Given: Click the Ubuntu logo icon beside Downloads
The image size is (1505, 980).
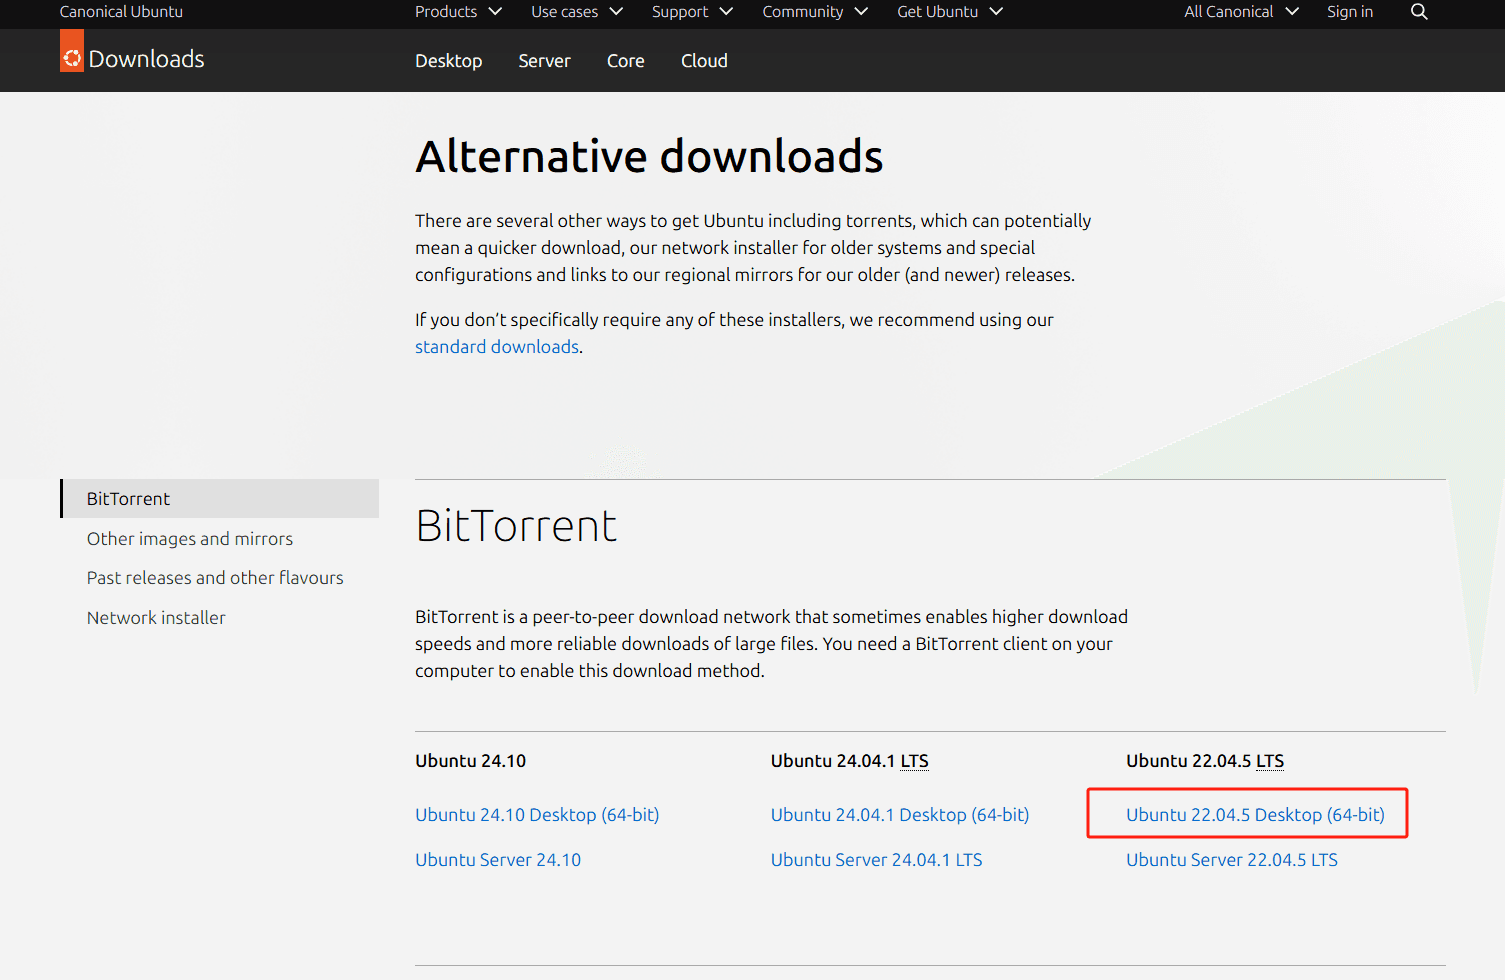Looking at the screenshot, I should click(72, 51).
